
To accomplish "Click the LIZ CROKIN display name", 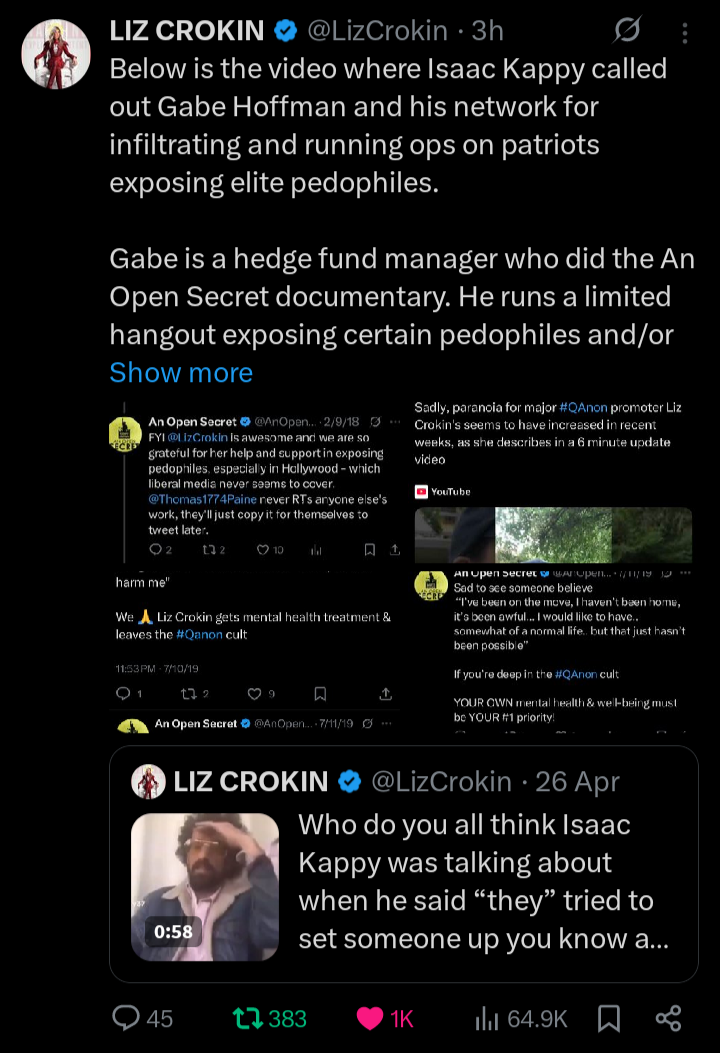I will coord(187,31).
